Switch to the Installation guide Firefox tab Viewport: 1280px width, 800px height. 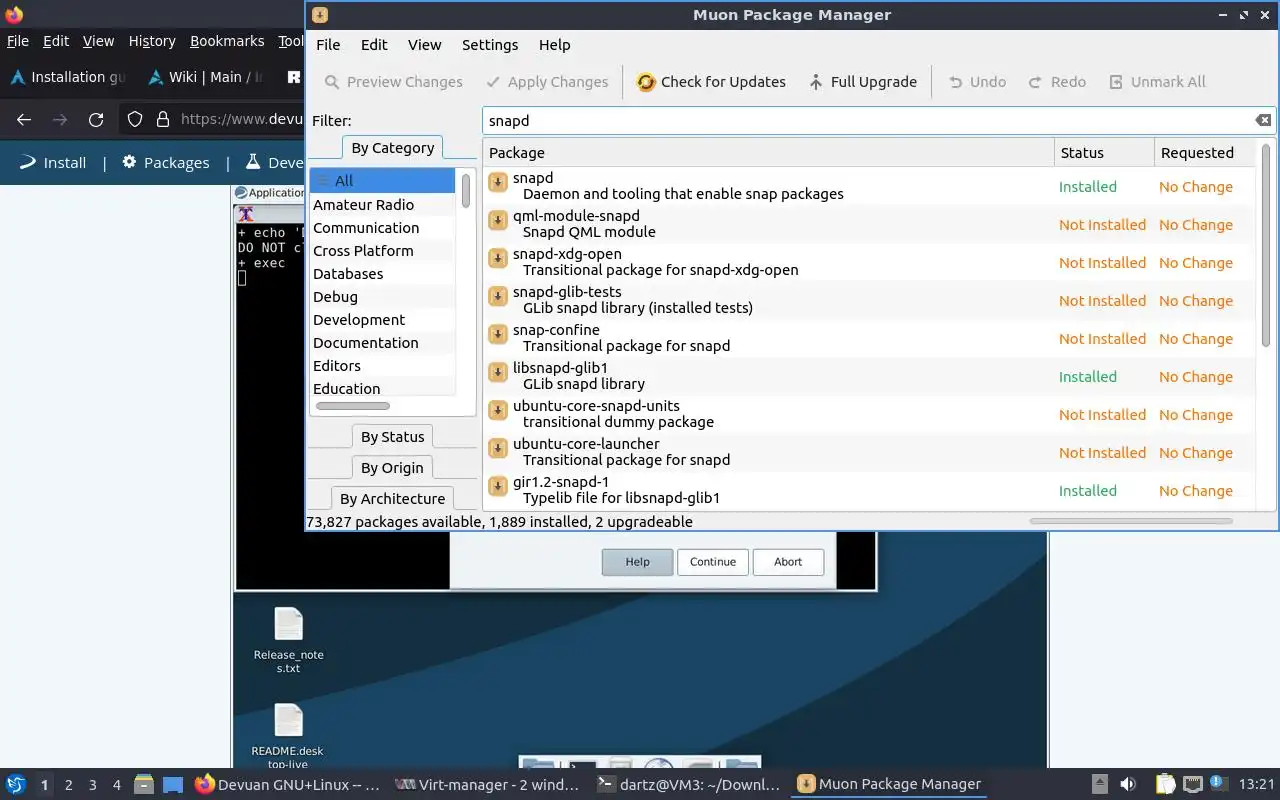(x=68, y=77)
